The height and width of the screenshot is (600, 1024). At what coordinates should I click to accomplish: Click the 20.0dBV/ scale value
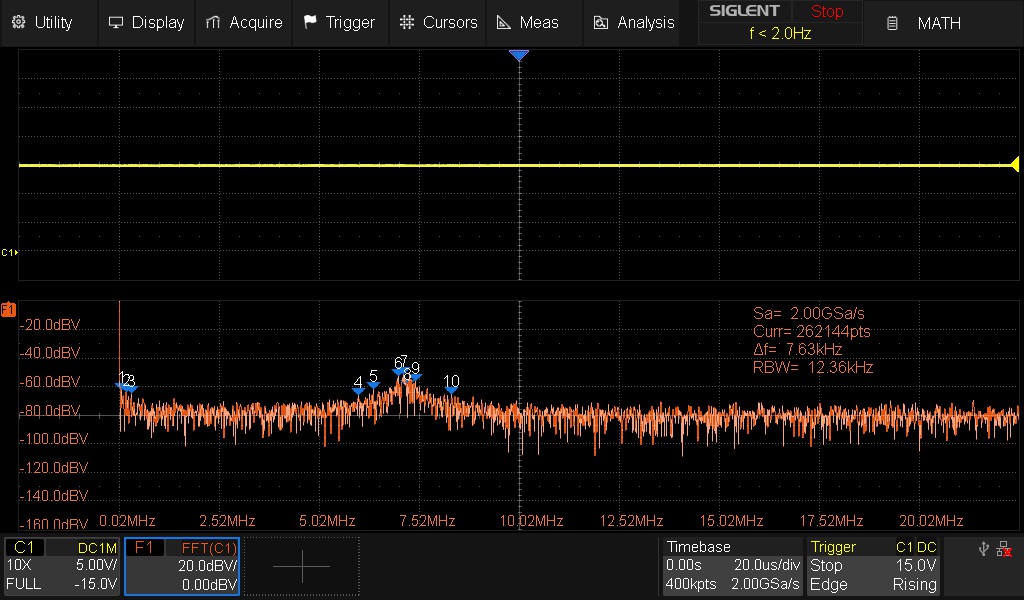click(207, 566)
